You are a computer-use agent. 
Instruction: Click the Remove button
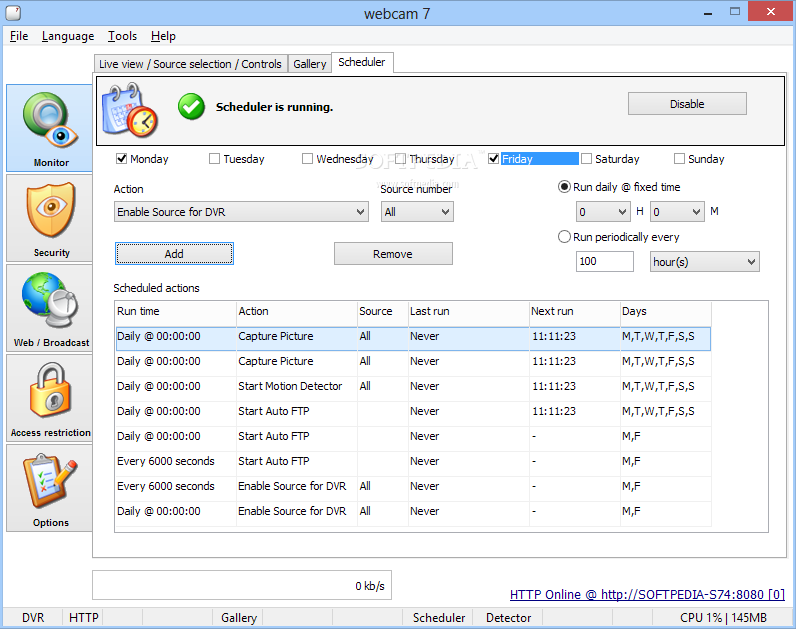coord(393,254)
